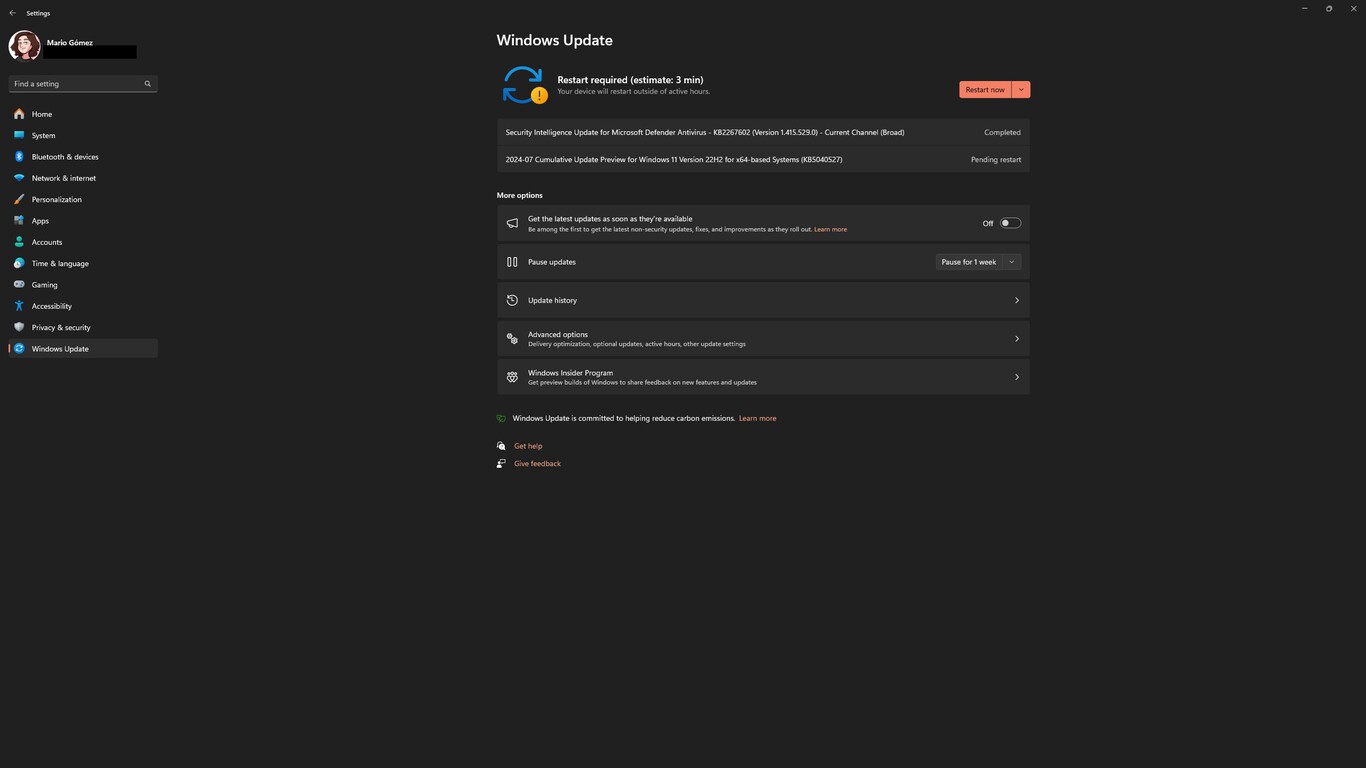
Task: Open Home from the sidebar house icon
Action: point(19,114)
